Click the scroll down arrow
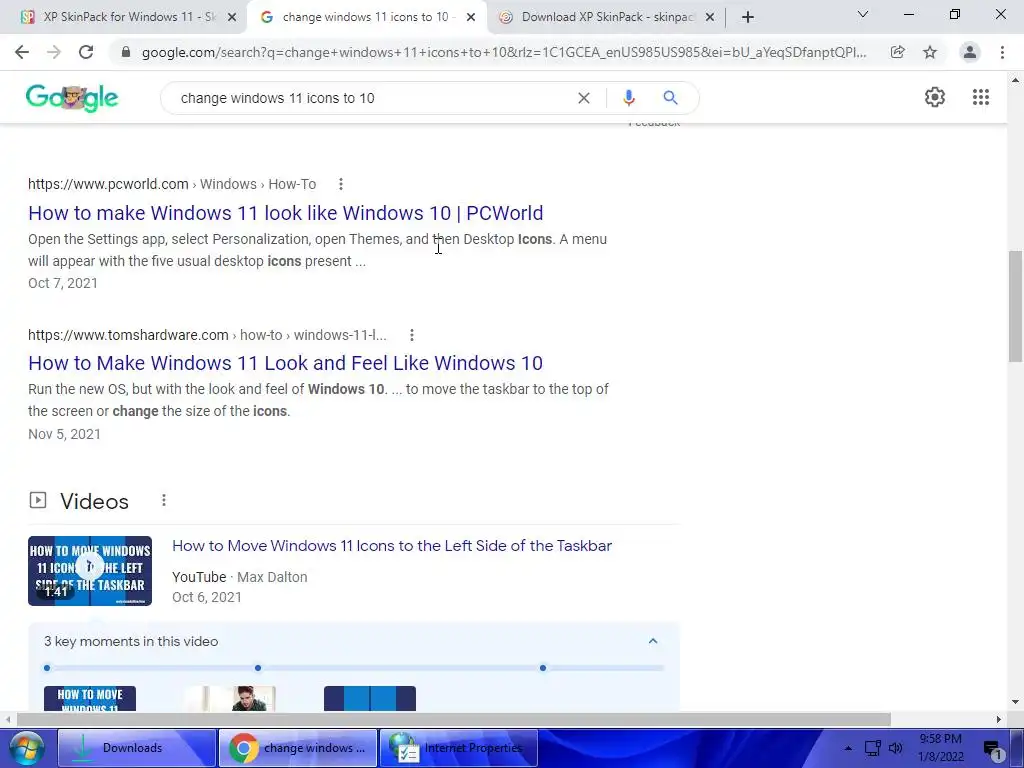The image size is (1024, 768). pyautogui.click(x=1016, y=702)
